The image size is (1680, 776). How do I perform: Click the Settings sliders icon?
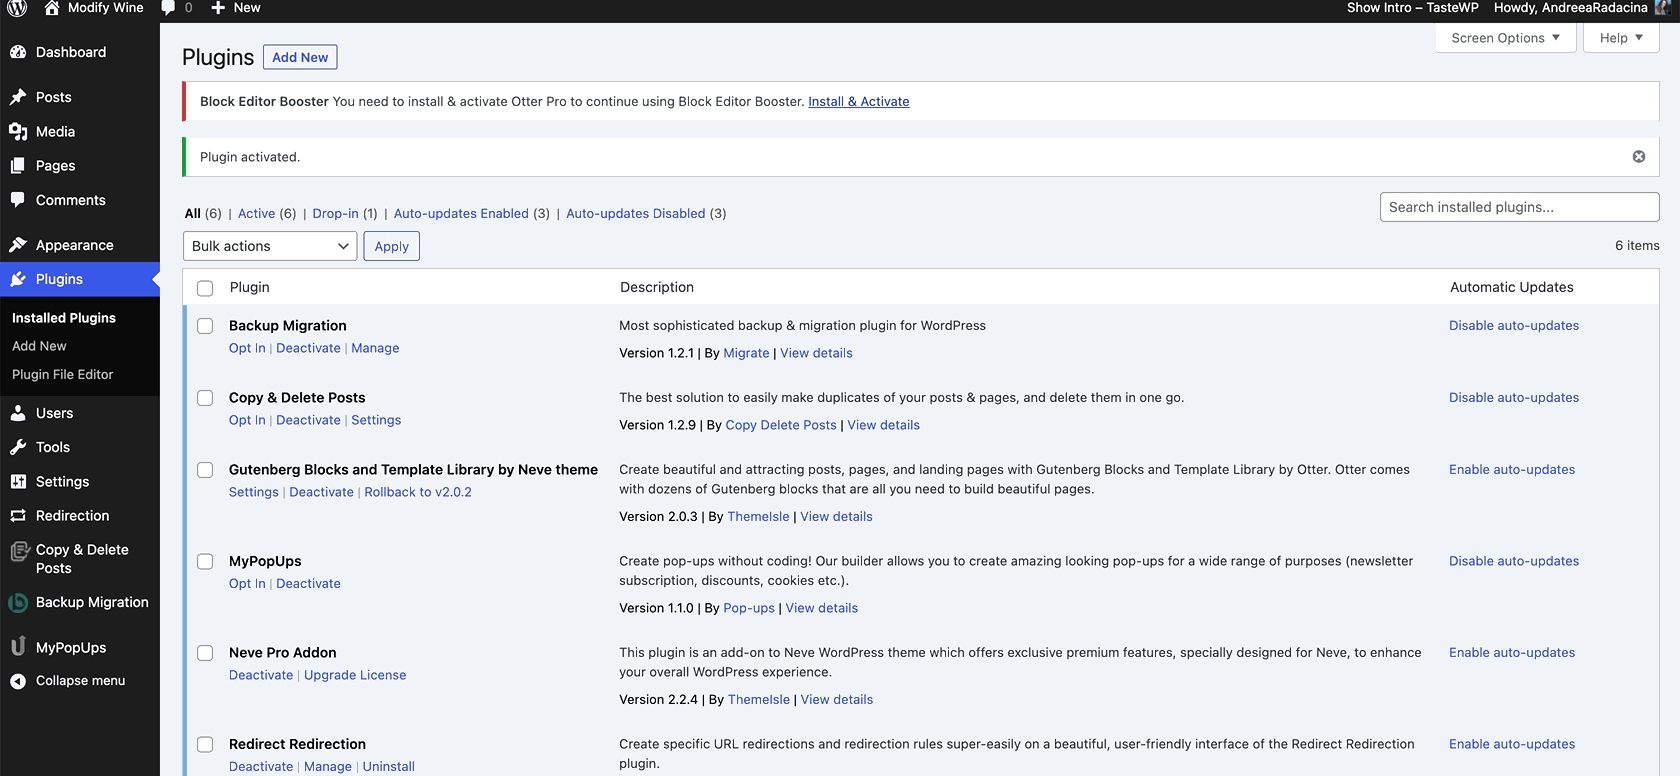[x=18, y=481]
